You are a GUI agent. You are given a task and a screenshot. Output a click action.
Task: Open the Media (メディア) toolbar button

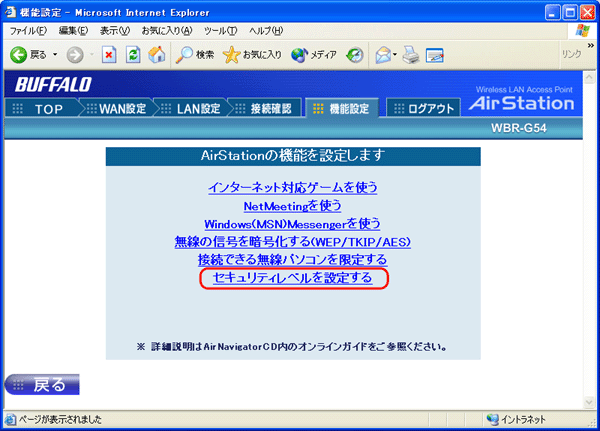tap(314, 55)
